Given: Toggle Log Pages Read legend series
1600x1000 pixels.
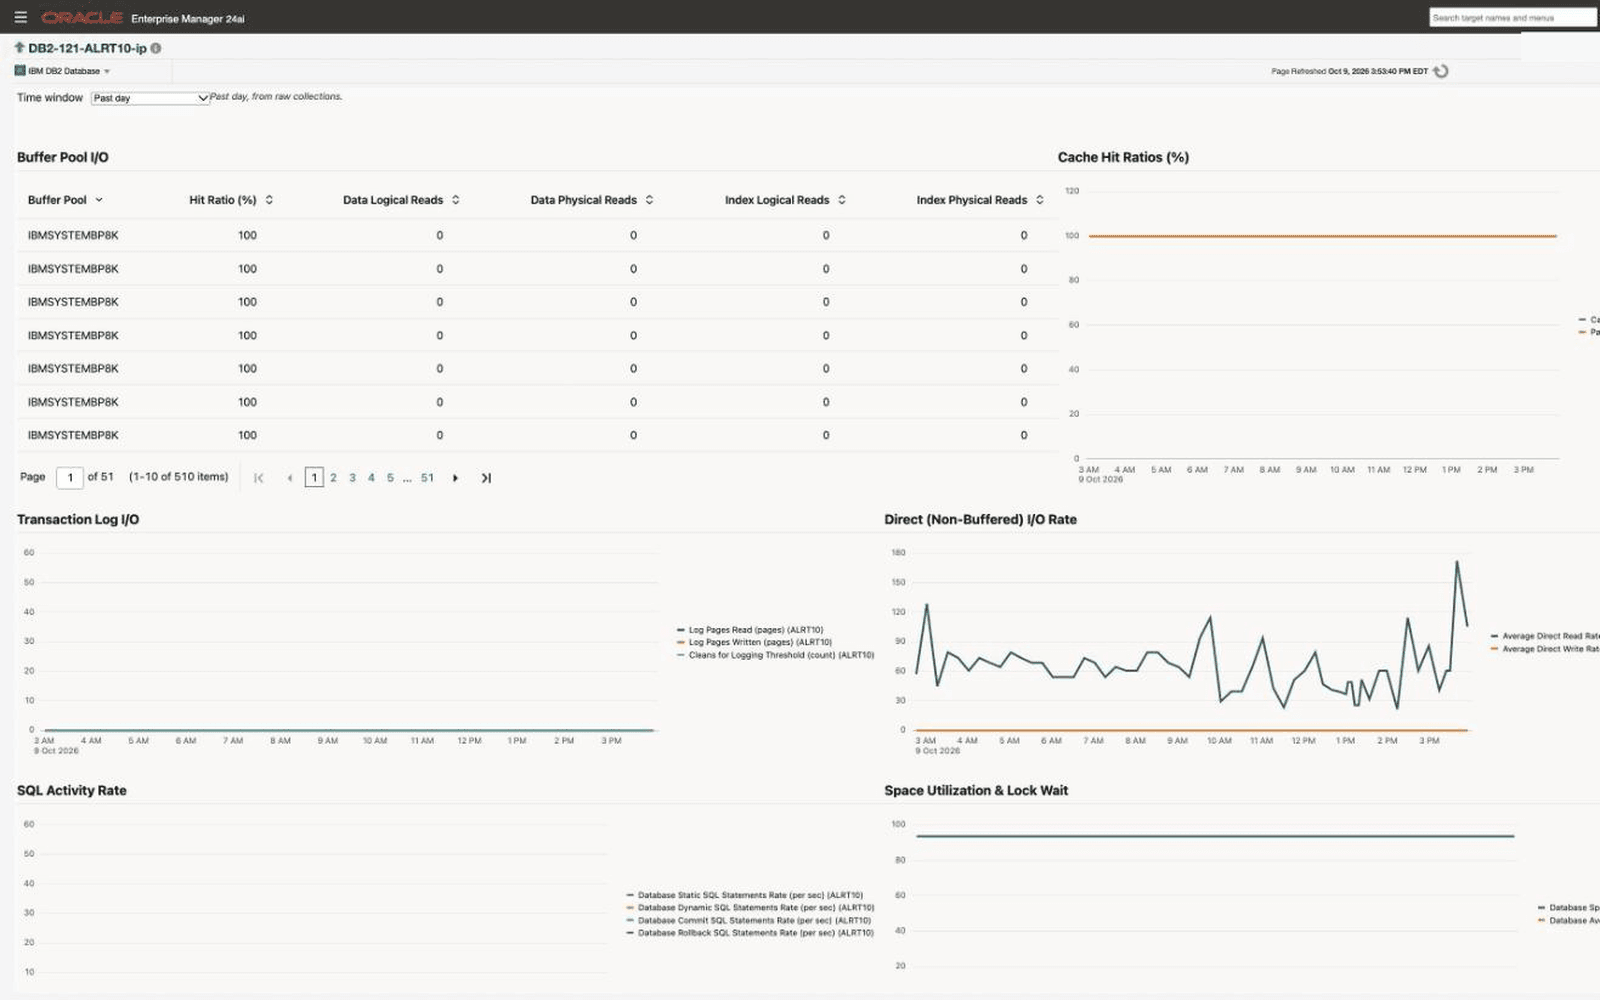Looking at the screenshot, I should click(x=750, y=630).
